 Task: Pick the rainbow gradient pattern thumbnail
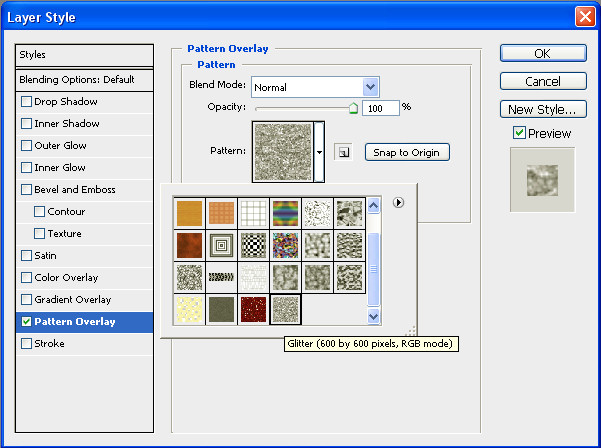pos(285,213)
